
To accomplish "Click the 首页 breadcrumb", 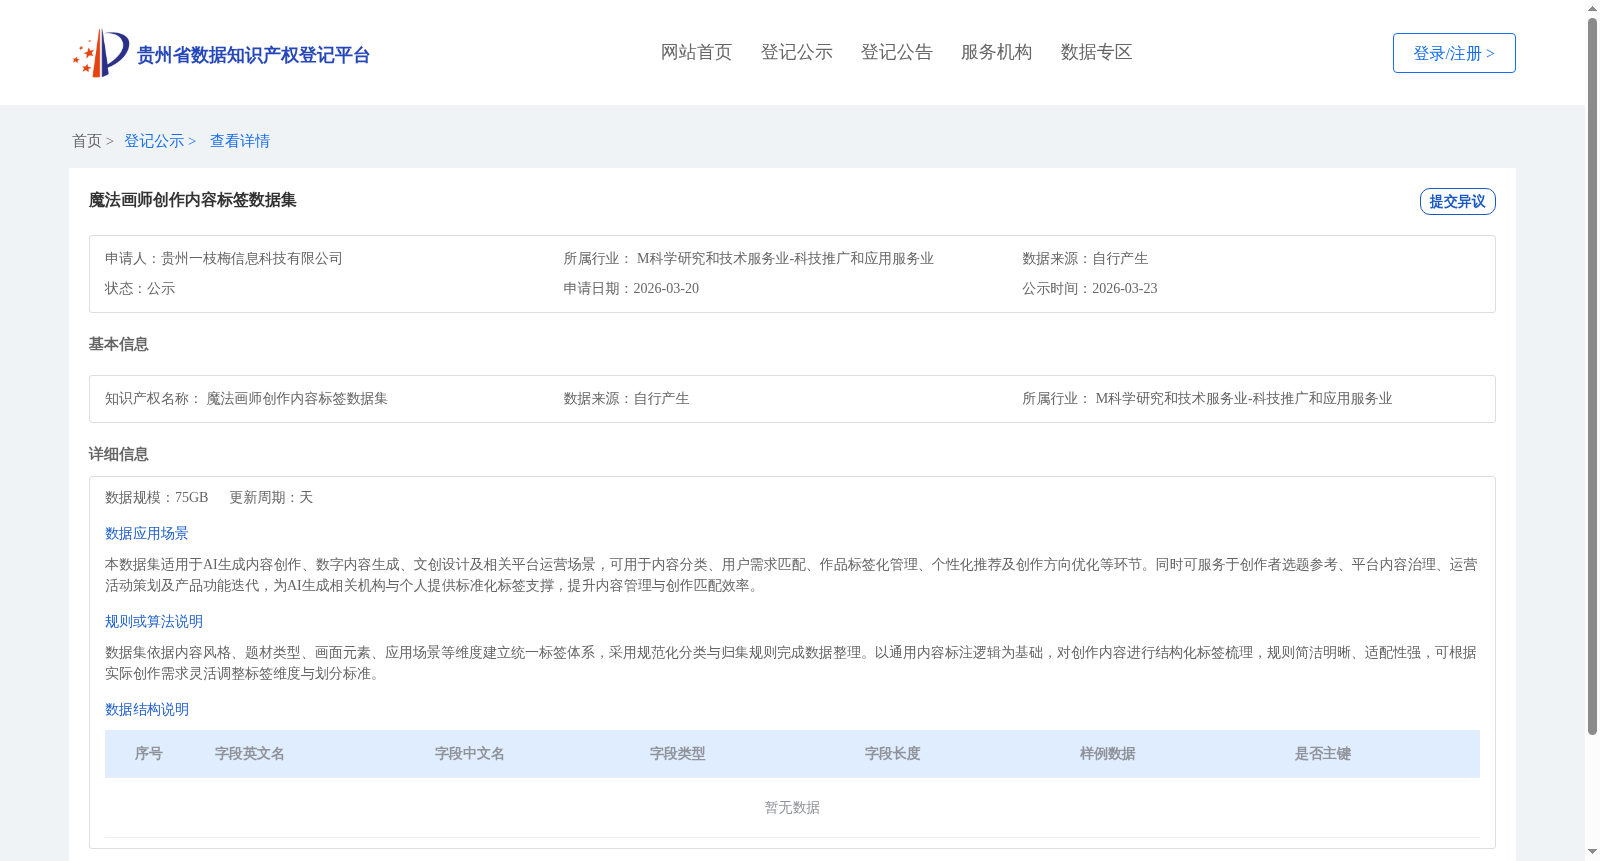I will tap(87, 141).
